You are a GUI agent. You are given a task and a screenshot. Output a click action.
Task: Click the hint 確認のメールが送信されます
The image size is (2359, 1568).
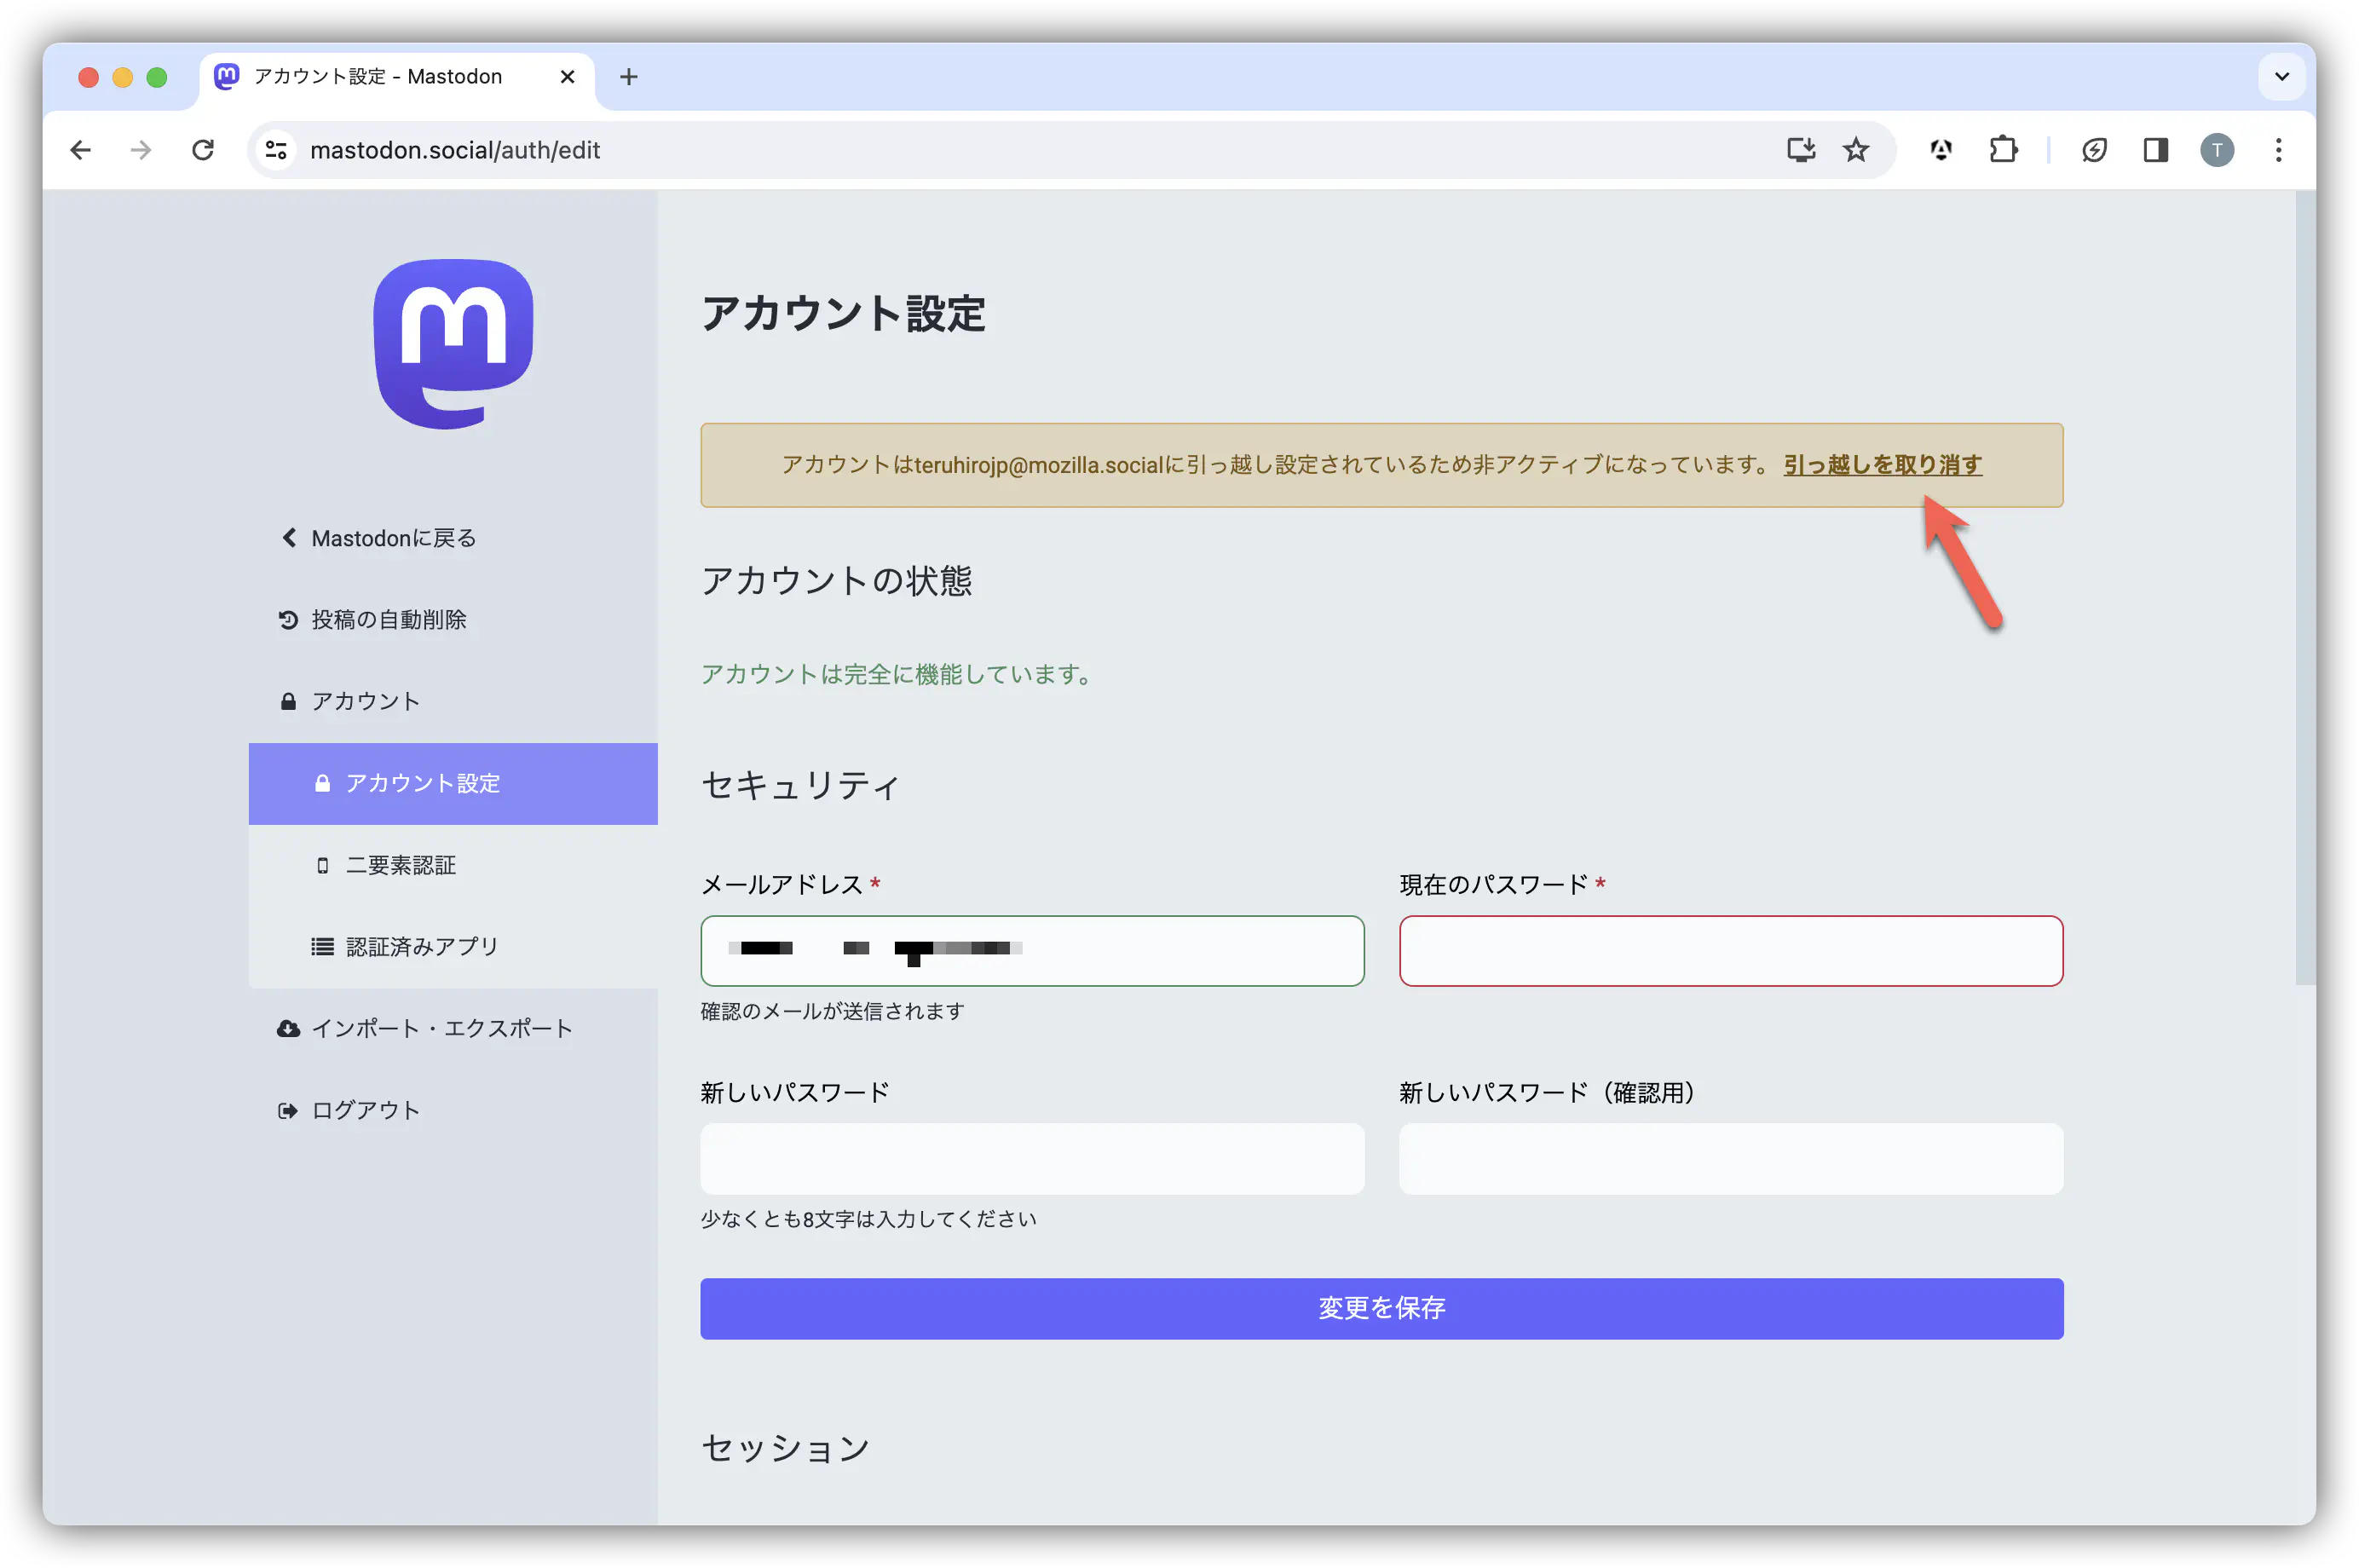tap(833, 1011)
